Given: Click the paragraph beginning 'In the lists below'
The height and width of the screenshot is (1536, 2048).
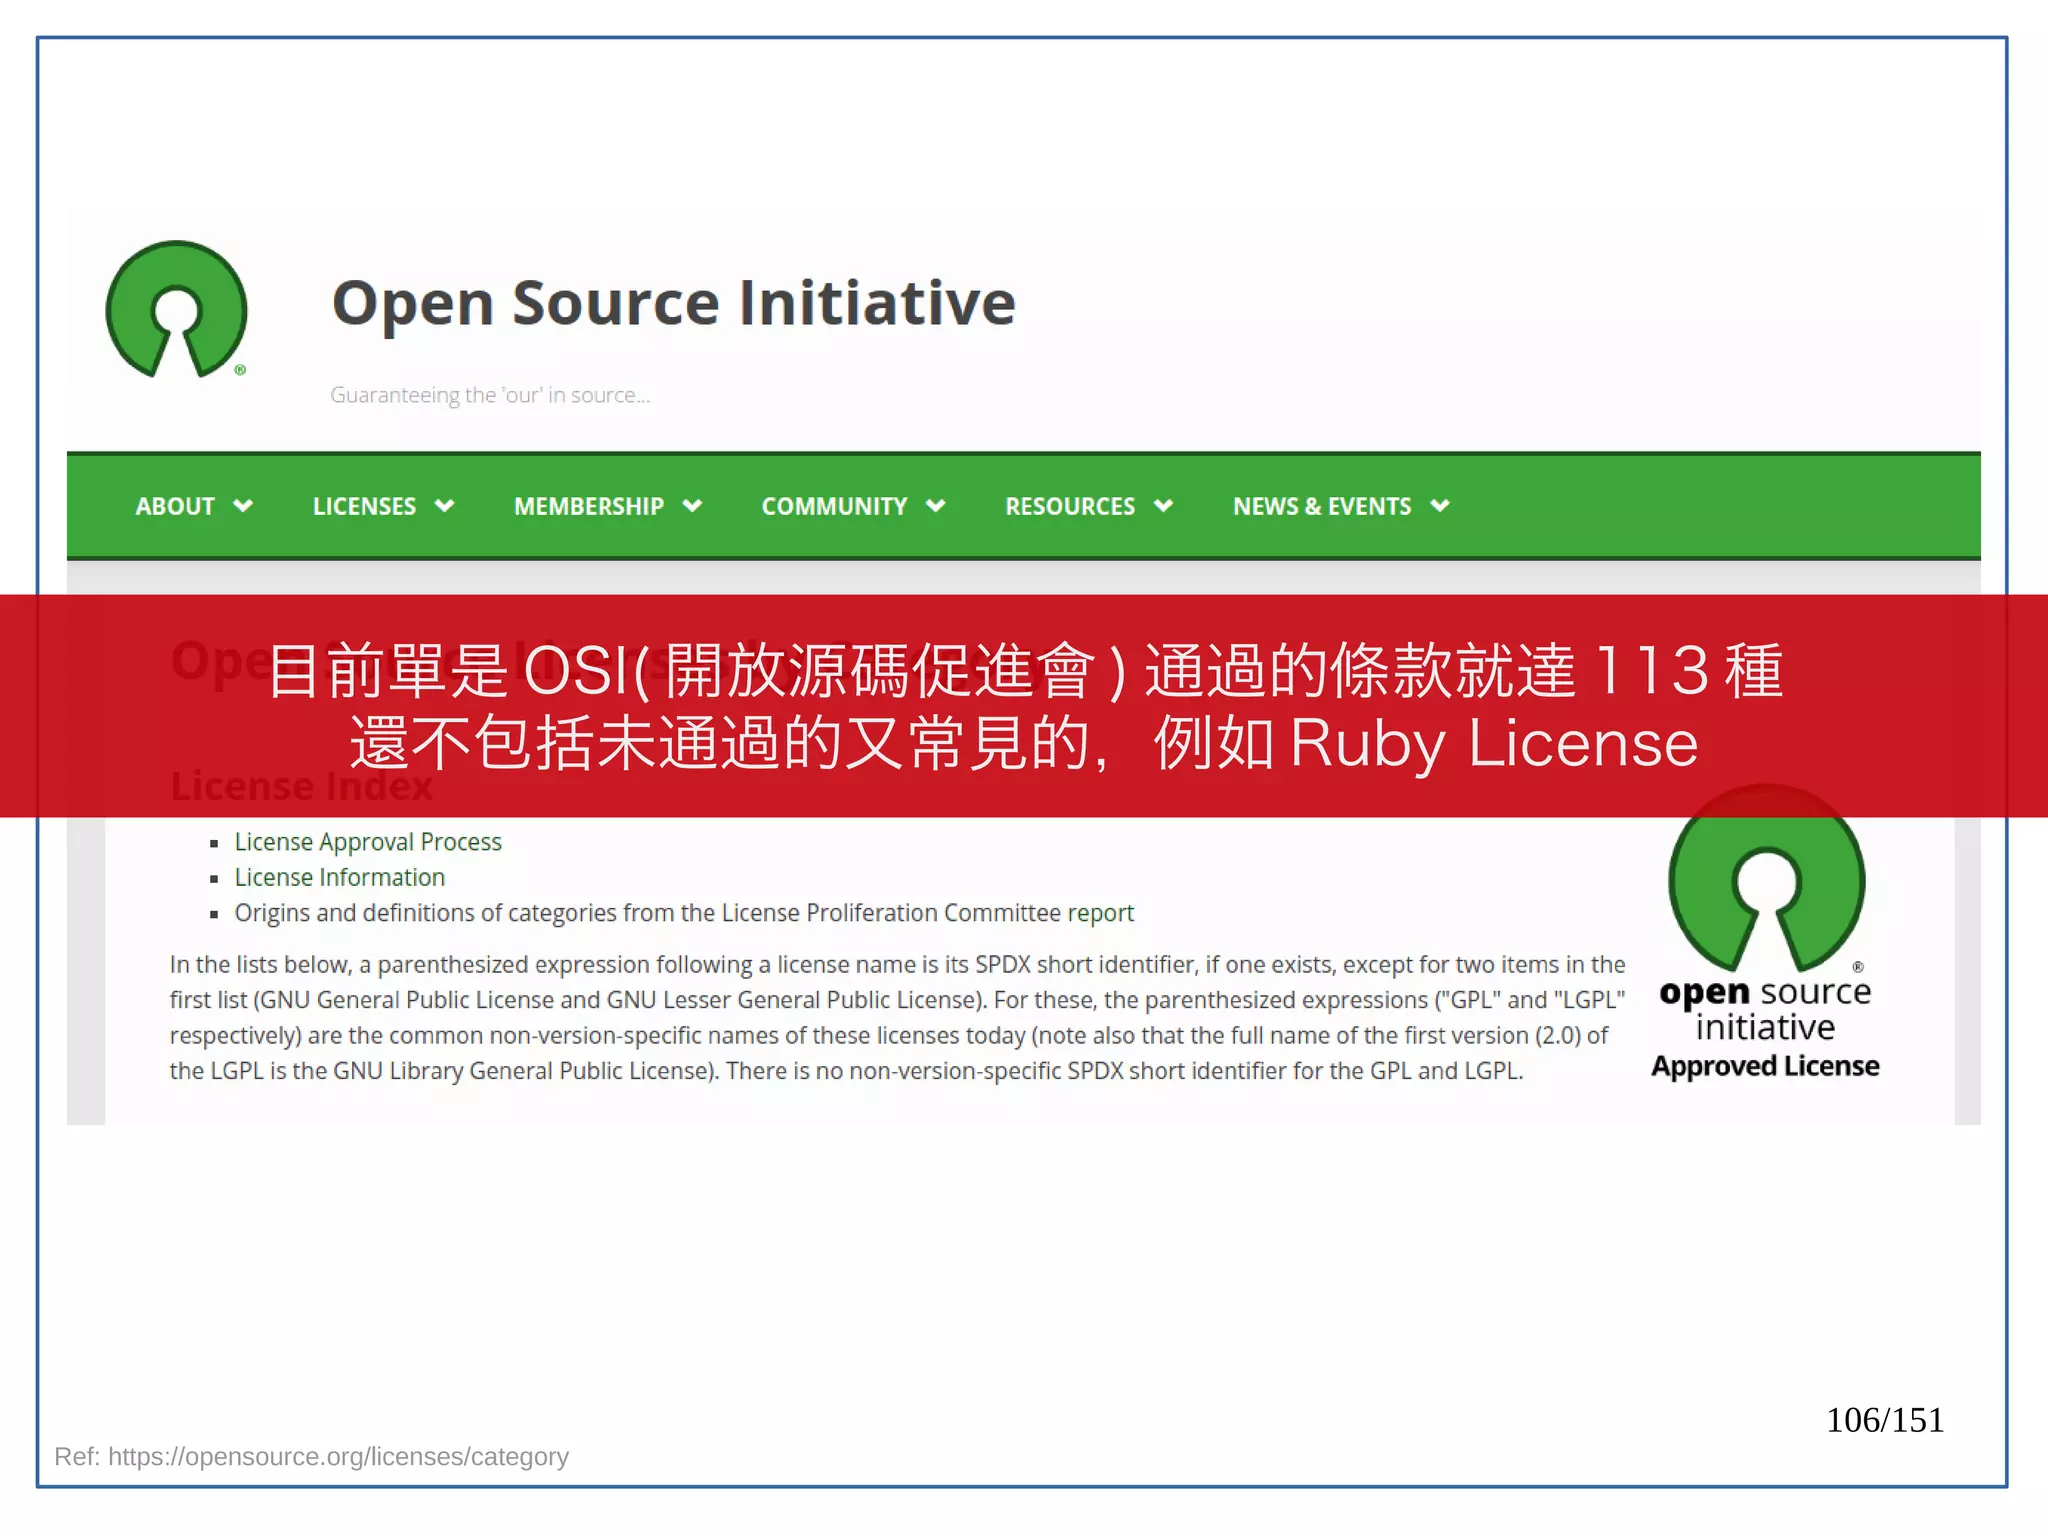Looking at the screenshot, I should [897, 1018].
